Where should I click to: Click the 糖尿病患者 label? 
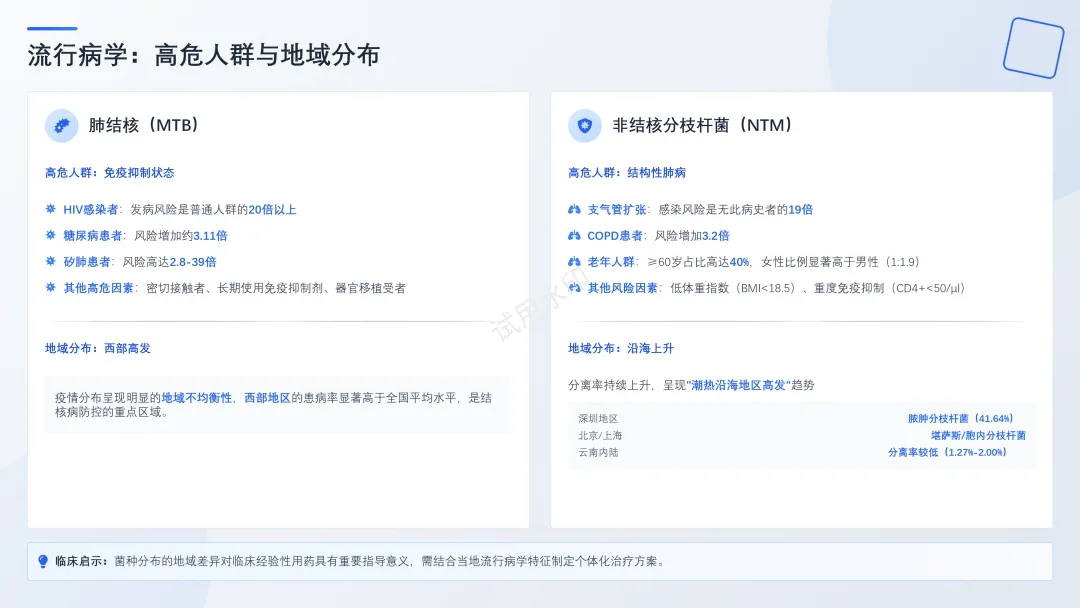pos(93,235)
